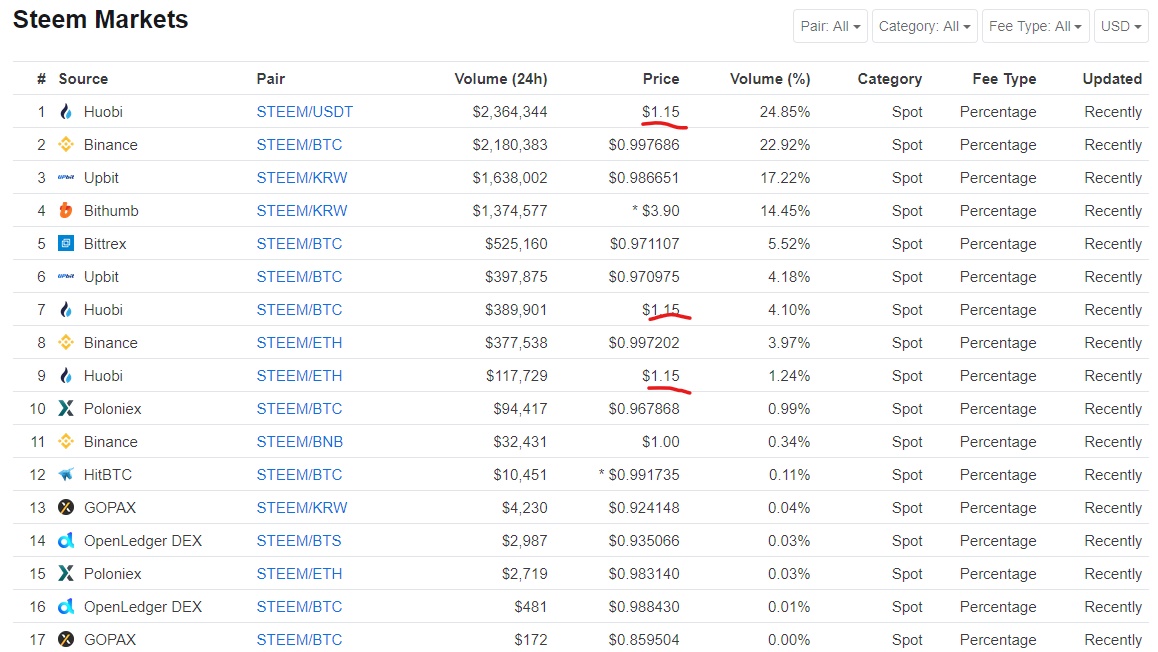
Task: Open Binance STEEM/ETH pair link in row 8
Action: (x=299, y=343)
